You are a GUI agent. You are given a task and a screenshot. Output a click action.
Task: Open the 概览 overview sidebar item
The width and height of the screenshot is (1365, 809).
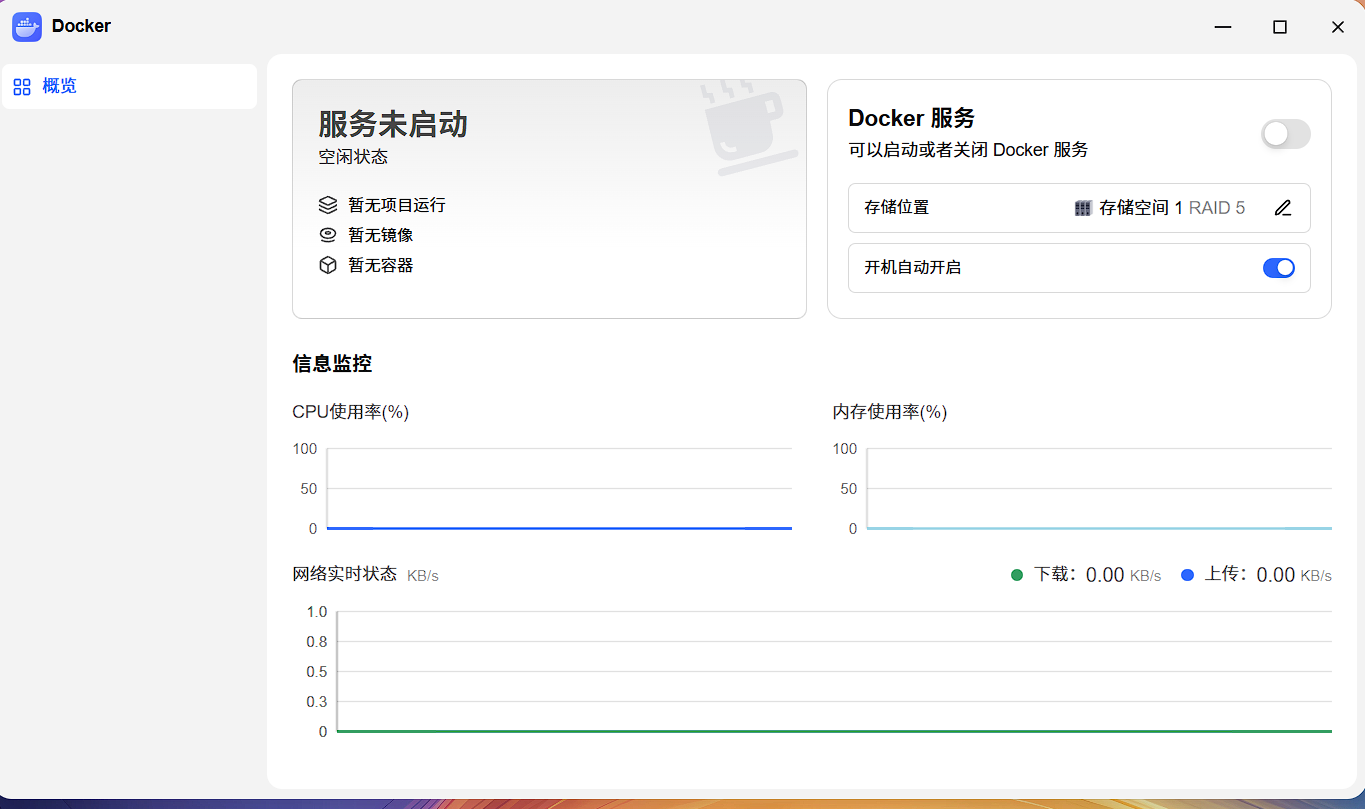pyautogui.click(x=129, y=86)
